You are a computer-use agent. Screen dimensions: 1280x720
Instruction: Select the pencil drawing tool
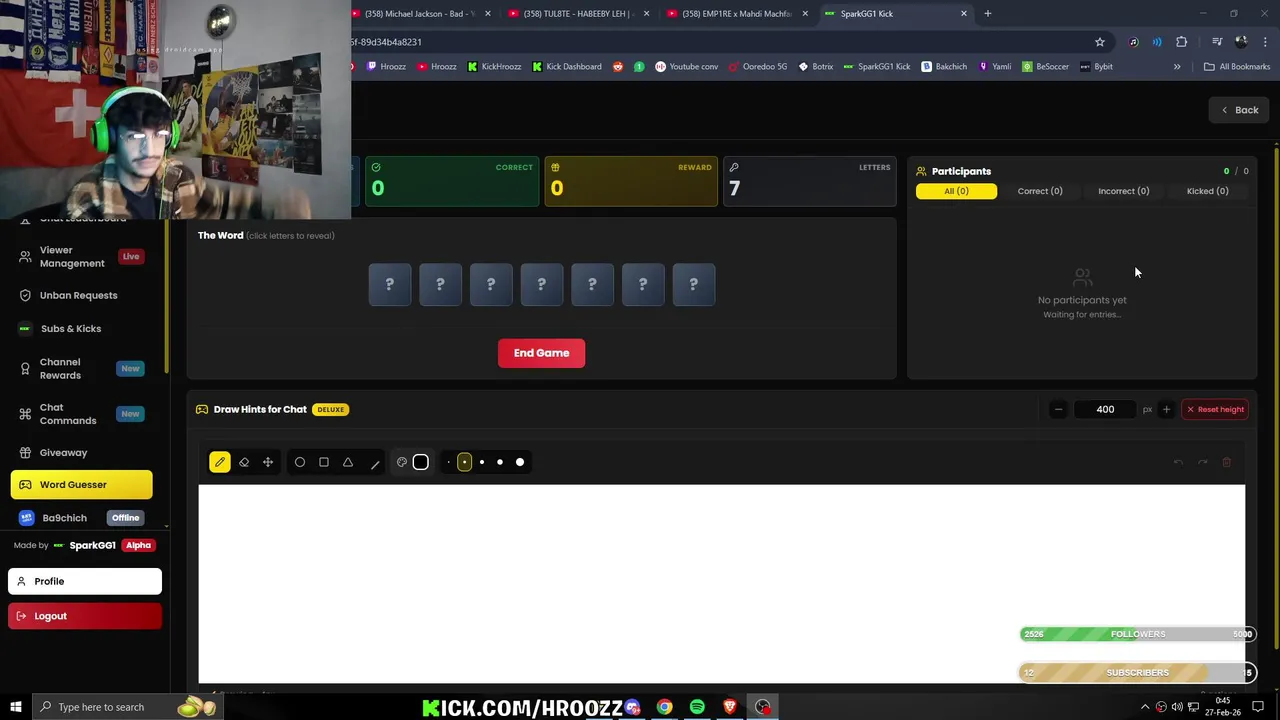click(220, 462)
